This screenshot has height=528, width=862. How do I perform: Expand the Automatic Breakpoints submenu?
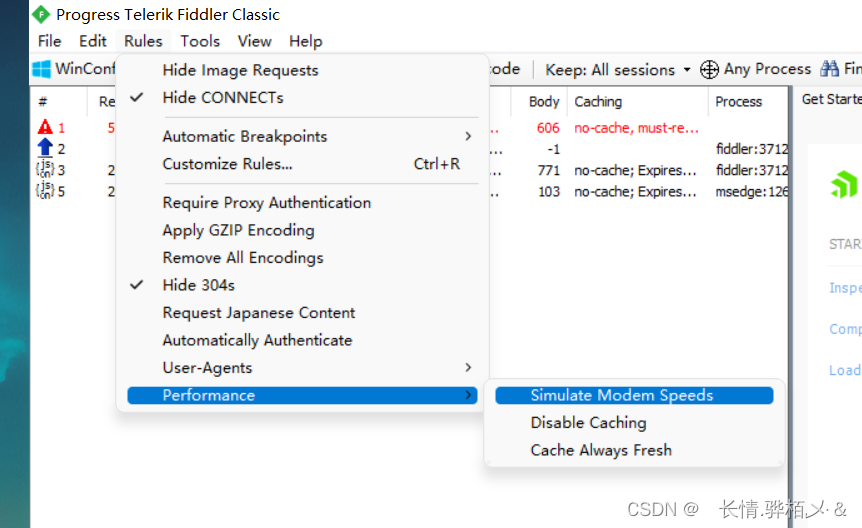pyautogui.click(x=302, y=136)
